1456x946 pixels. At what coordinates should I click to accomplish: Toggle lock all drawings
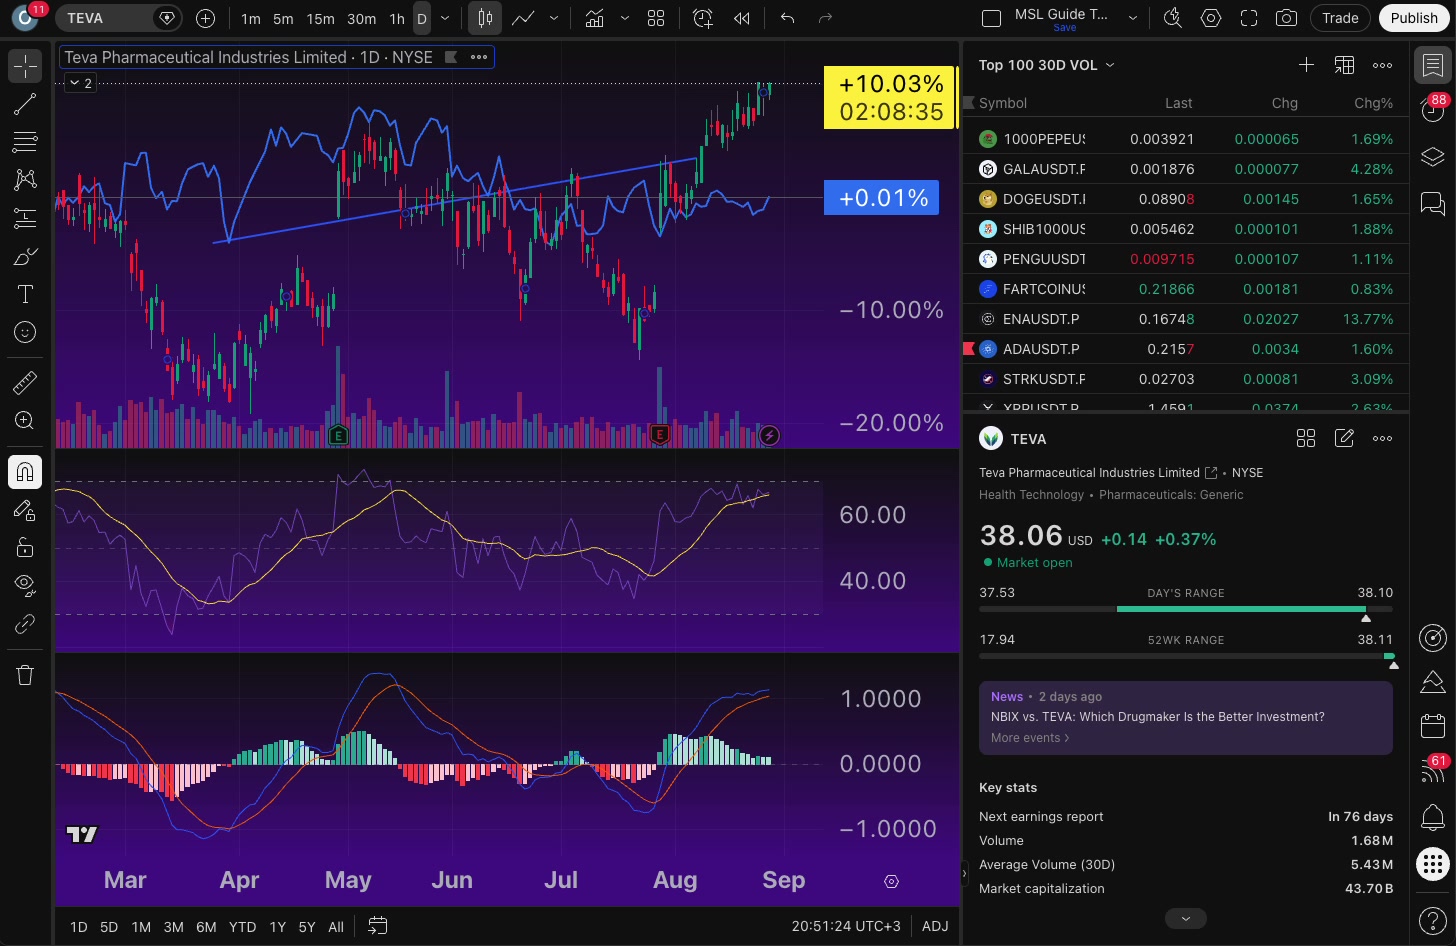tap(25, 547)
